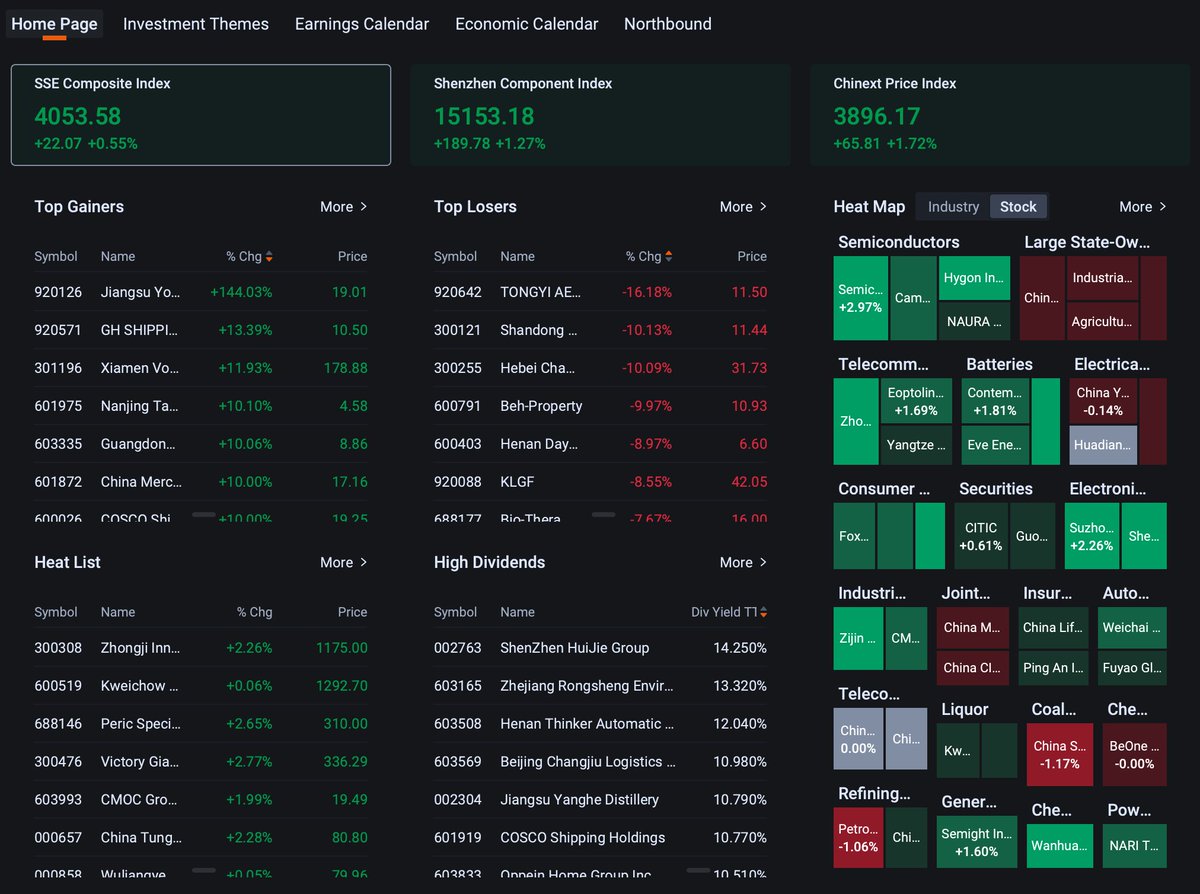1200x894 pixels.
Task: Open More for Heat Map
Action: point(1143,207)
